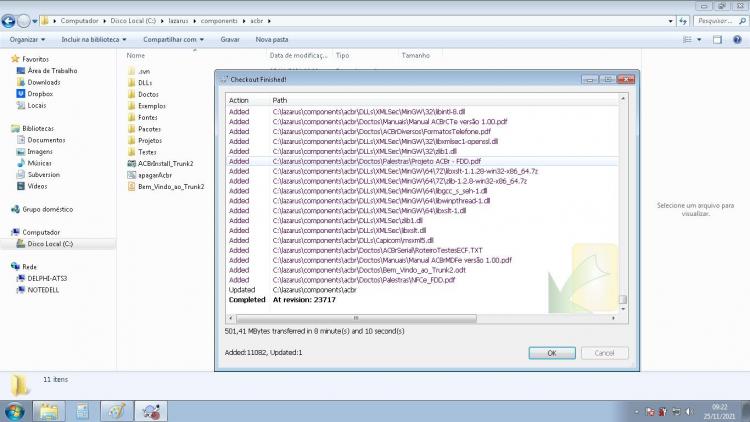Viewport: 750px width, 422px height.
Task: Select the Doctos folder
Action: (143, 94)
